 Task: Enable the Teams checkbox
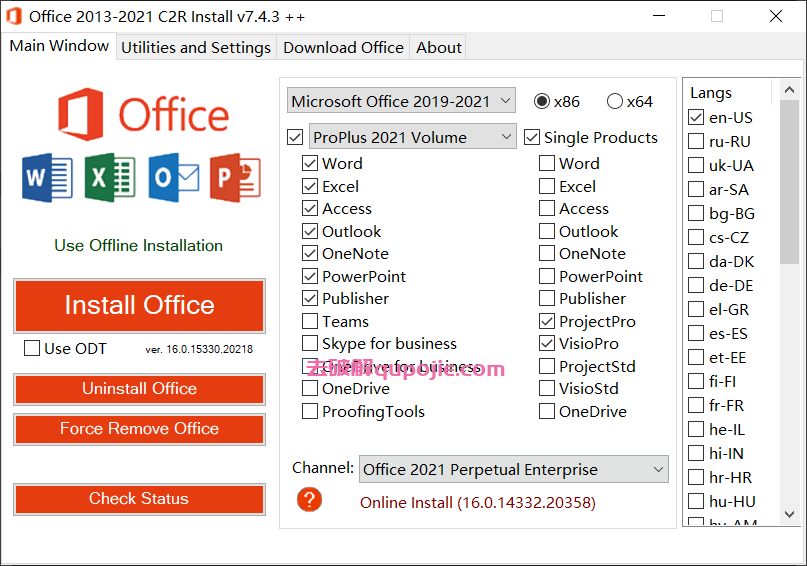coord(310,321)
